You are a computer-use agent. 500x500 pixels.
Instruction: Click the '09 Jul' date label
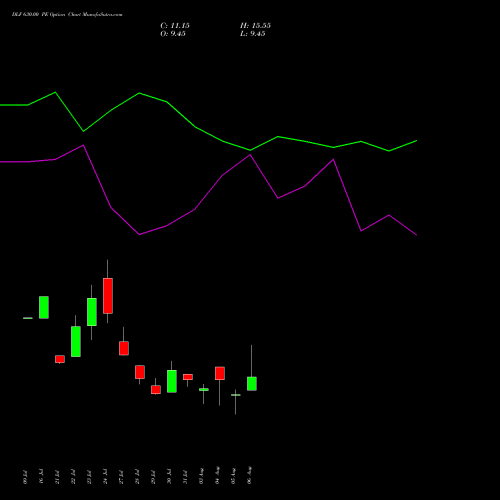(25, 477)
